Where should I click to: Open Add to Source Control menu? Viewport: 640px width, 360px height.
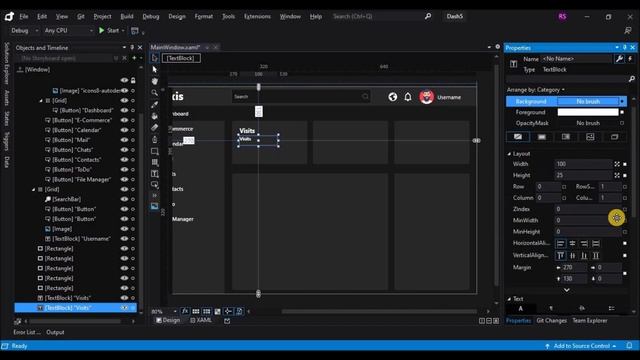[581, 346]
